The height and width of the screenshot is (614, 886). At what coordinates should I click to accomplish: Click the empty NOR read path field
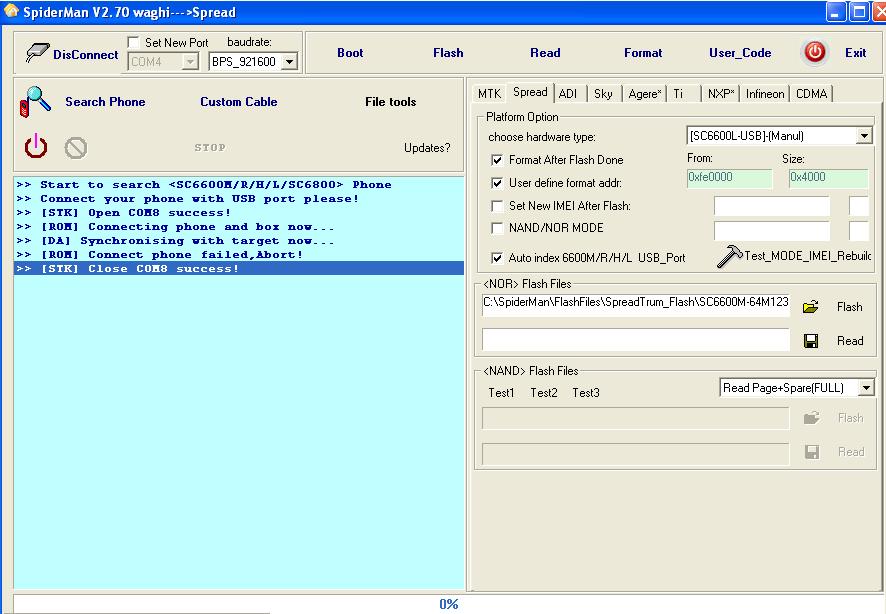click(x=636, y=339)
